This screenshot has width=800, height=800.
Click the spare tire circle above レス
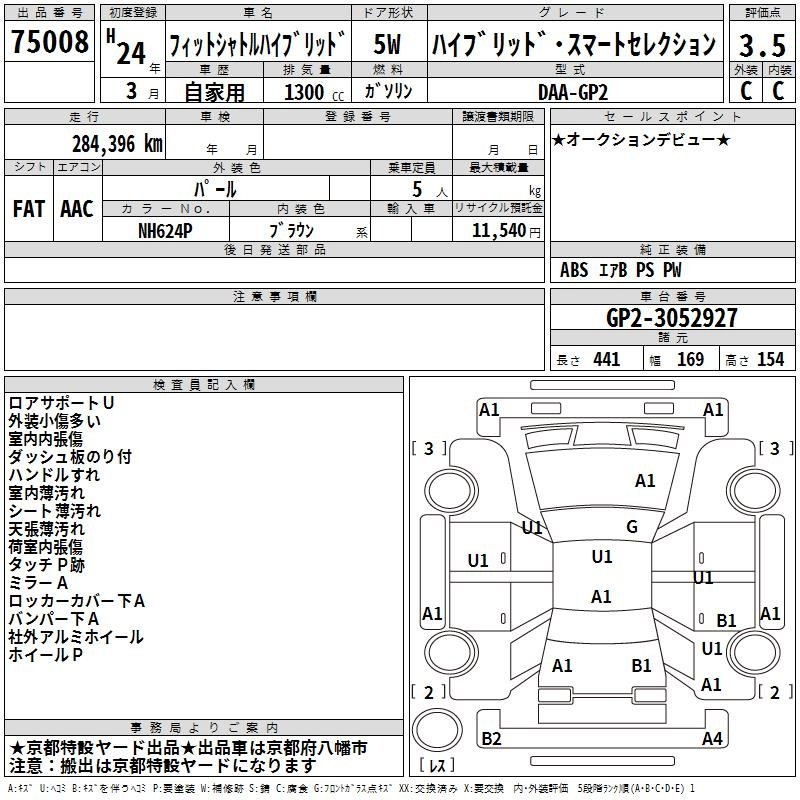[437, 729]
